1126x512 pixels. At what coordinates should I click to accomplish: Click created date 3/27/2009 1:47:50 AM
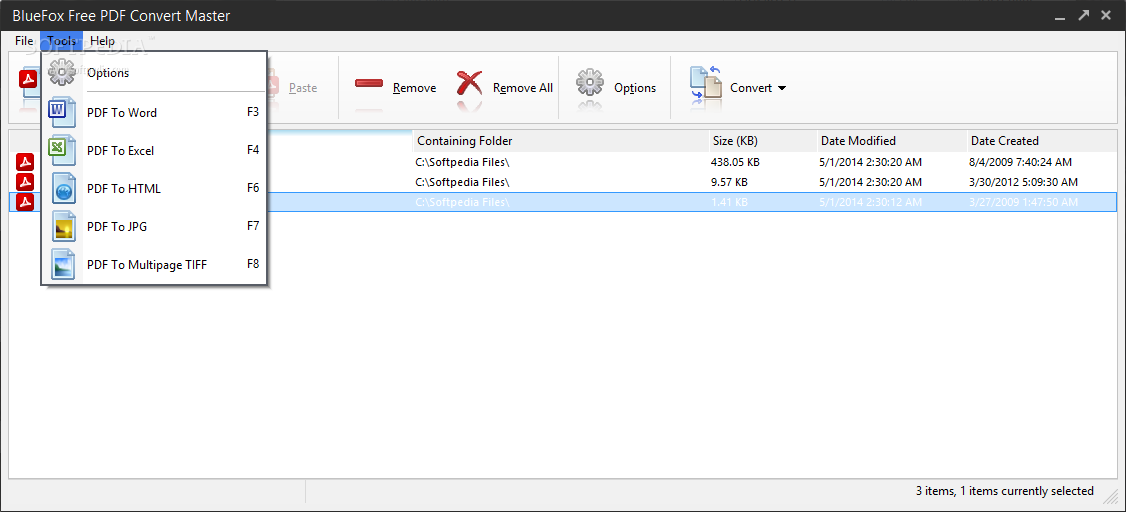coord(1023,202)
